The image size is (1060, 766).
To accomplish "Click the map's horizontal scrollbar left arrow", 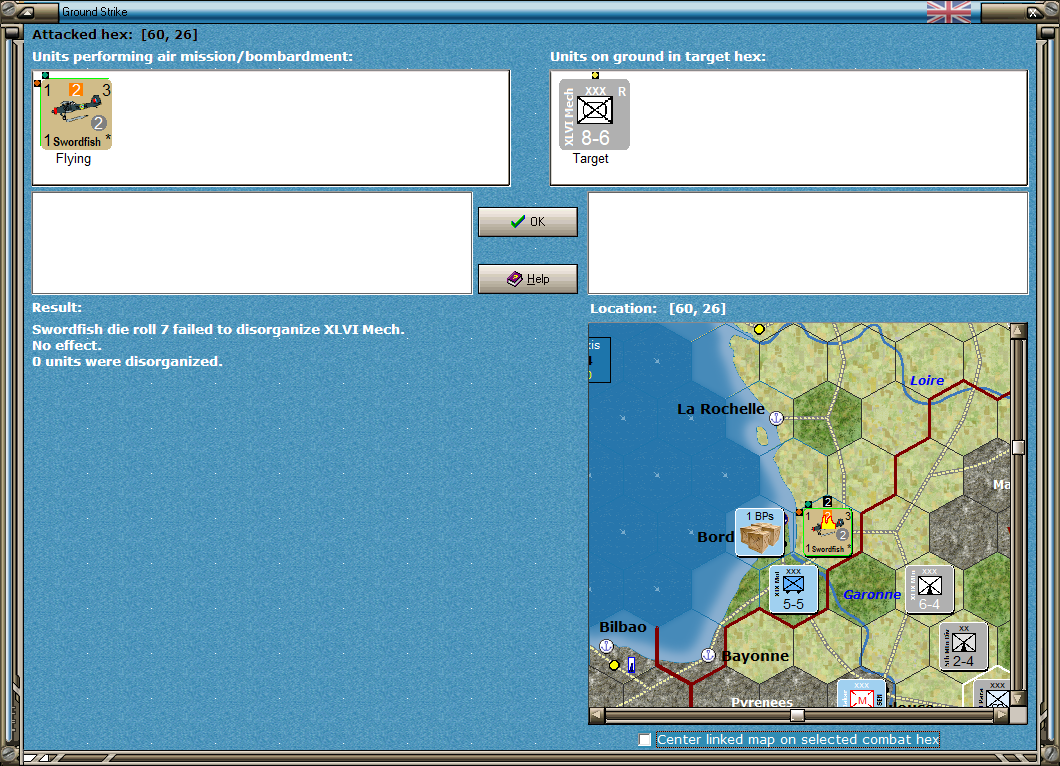I will [596, 715].
